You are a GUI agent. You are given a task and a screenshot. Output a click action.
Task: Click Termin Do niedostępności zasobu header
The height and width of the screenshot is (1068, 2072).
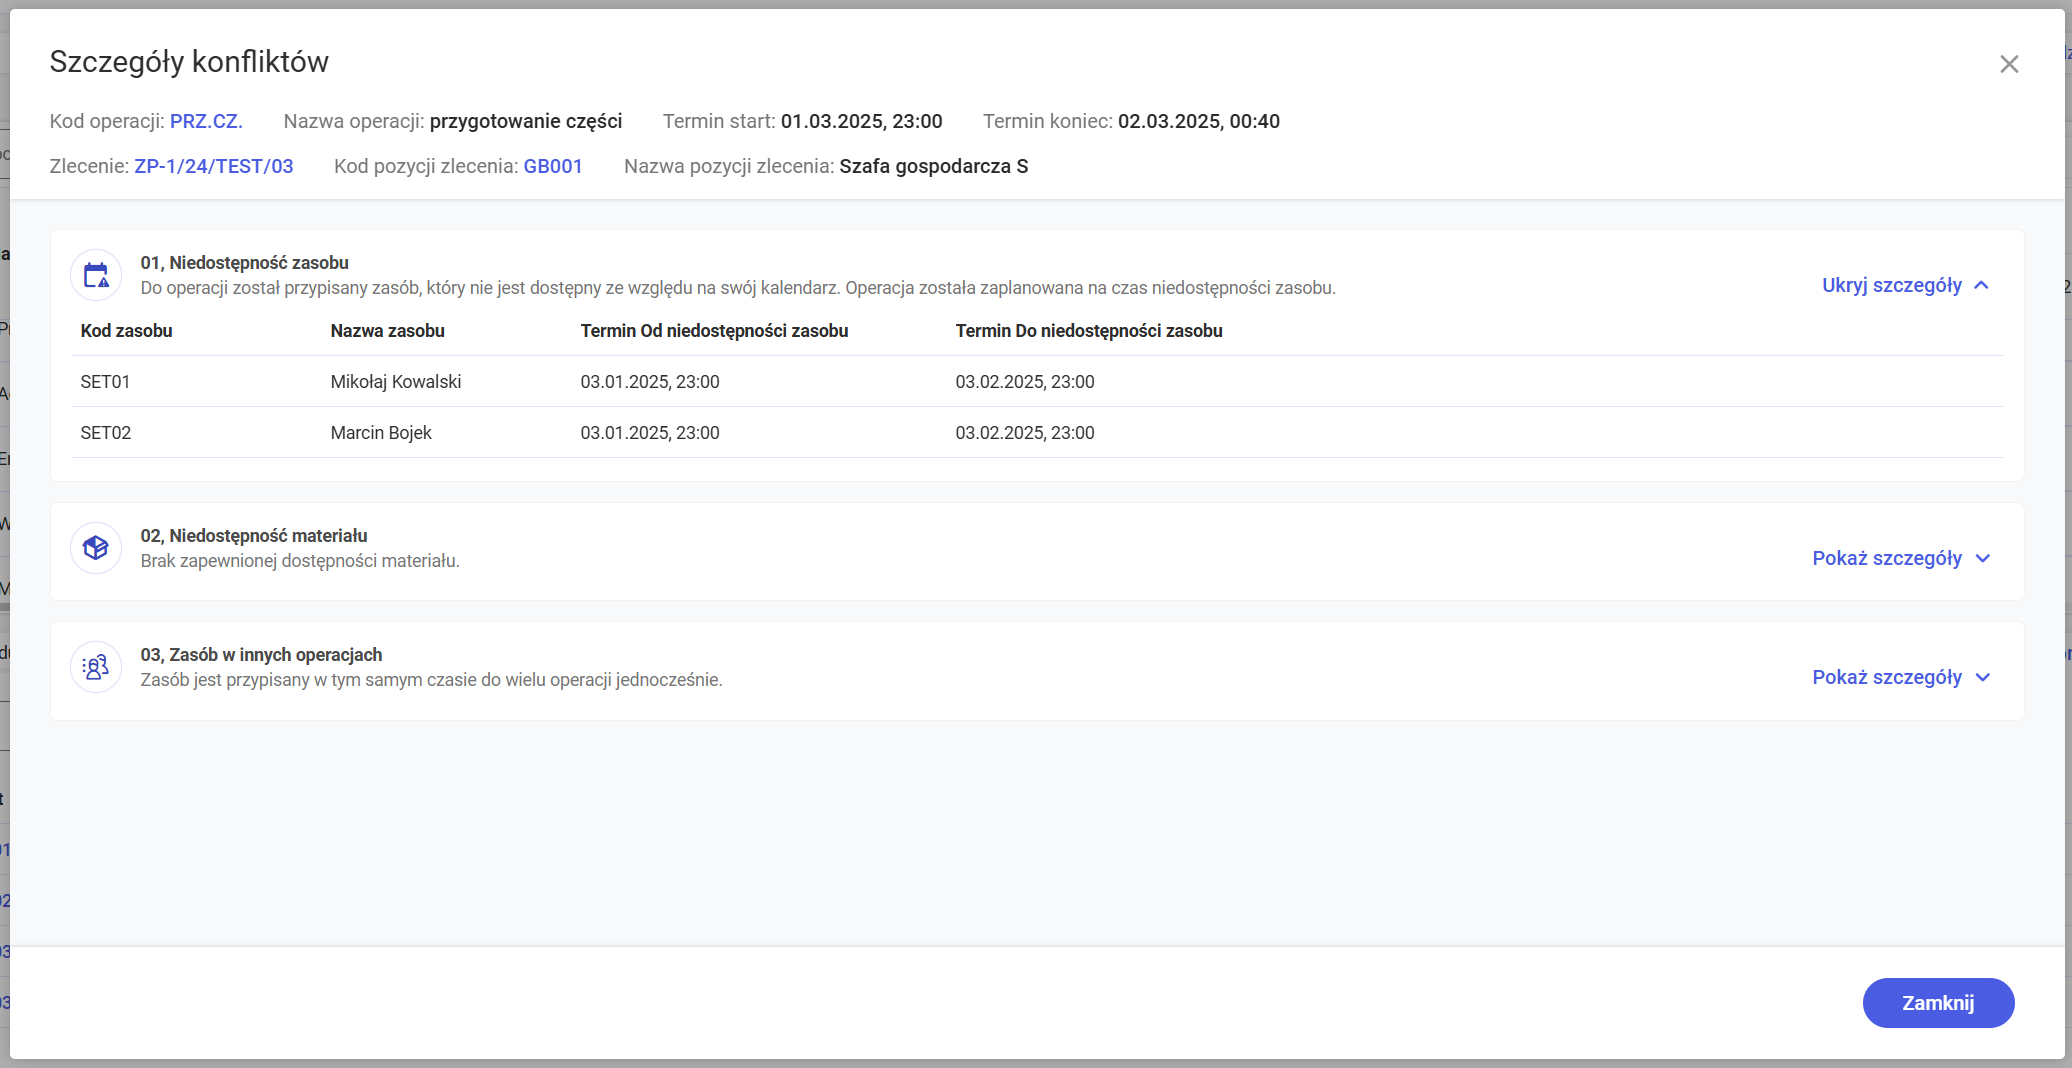coord(1088,331)
